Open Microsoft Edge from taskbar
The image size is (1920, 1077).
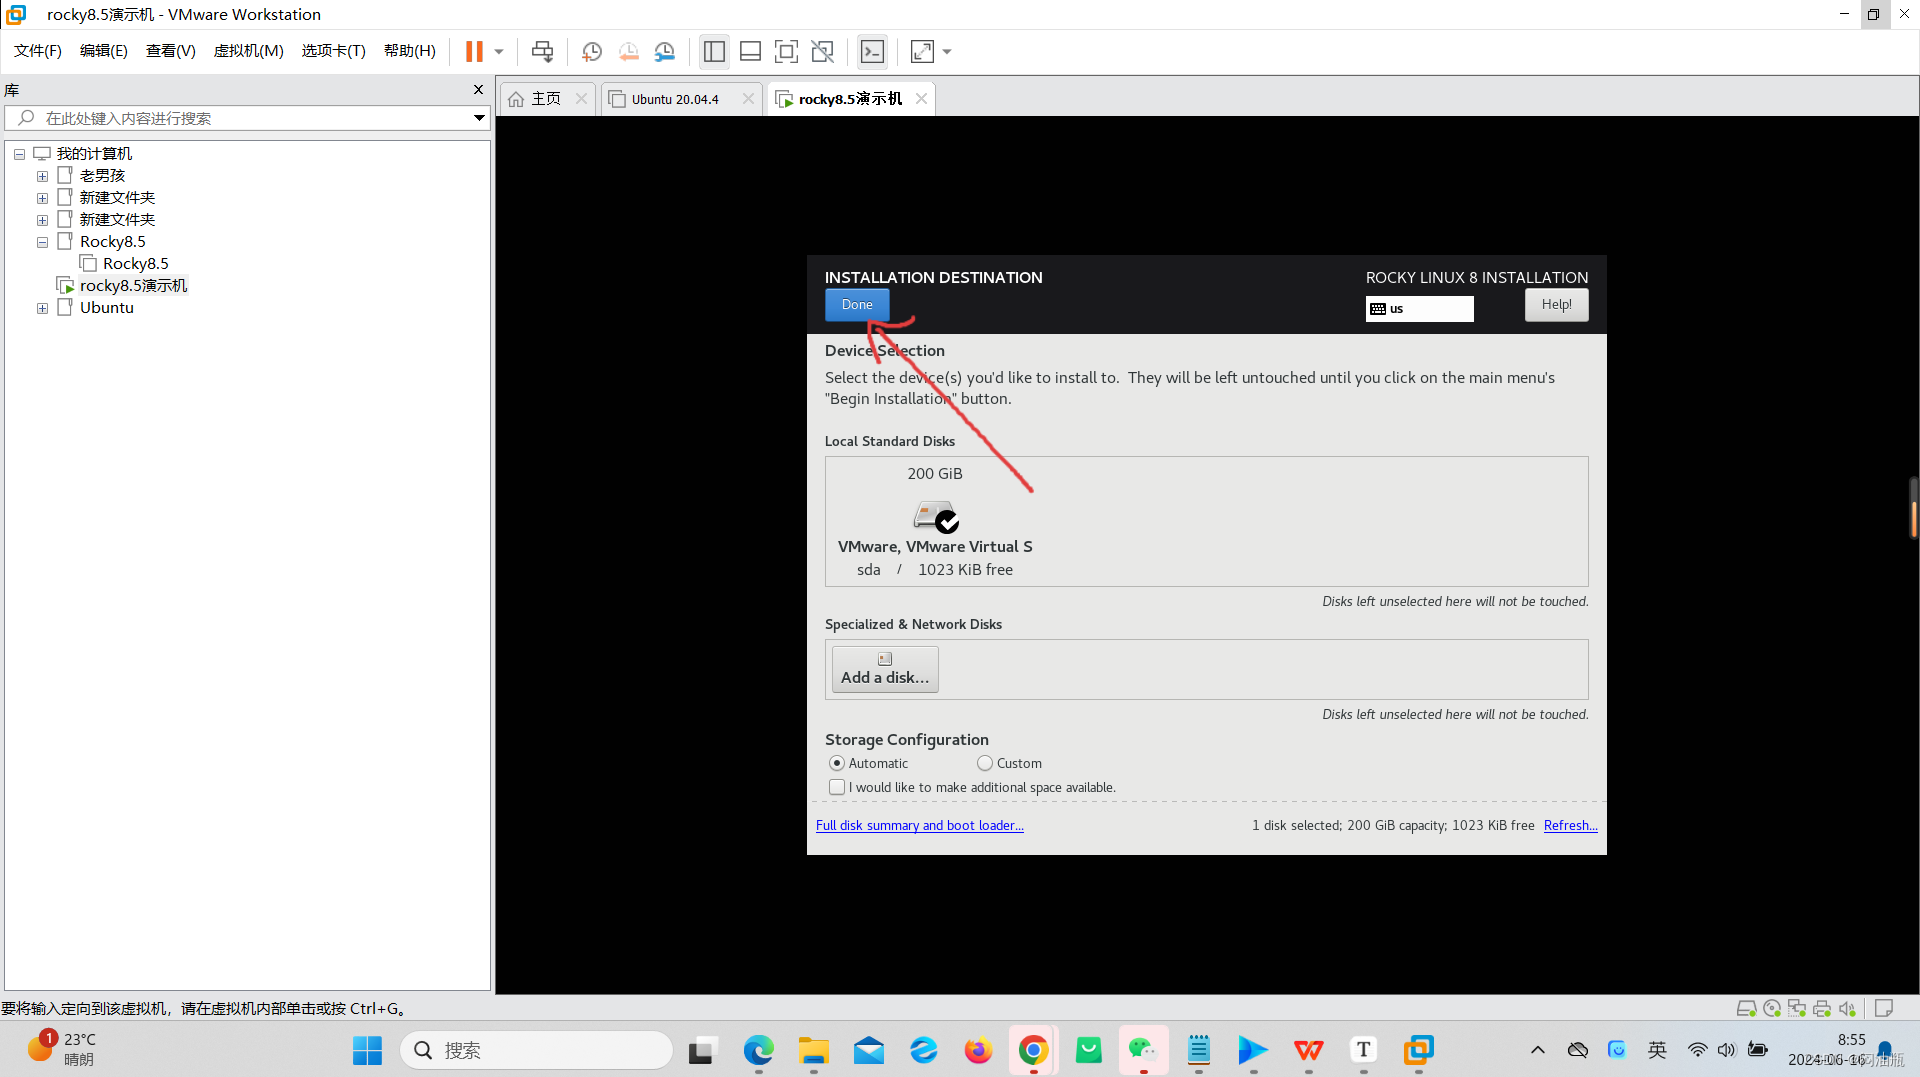click(x=758, y=1050)
